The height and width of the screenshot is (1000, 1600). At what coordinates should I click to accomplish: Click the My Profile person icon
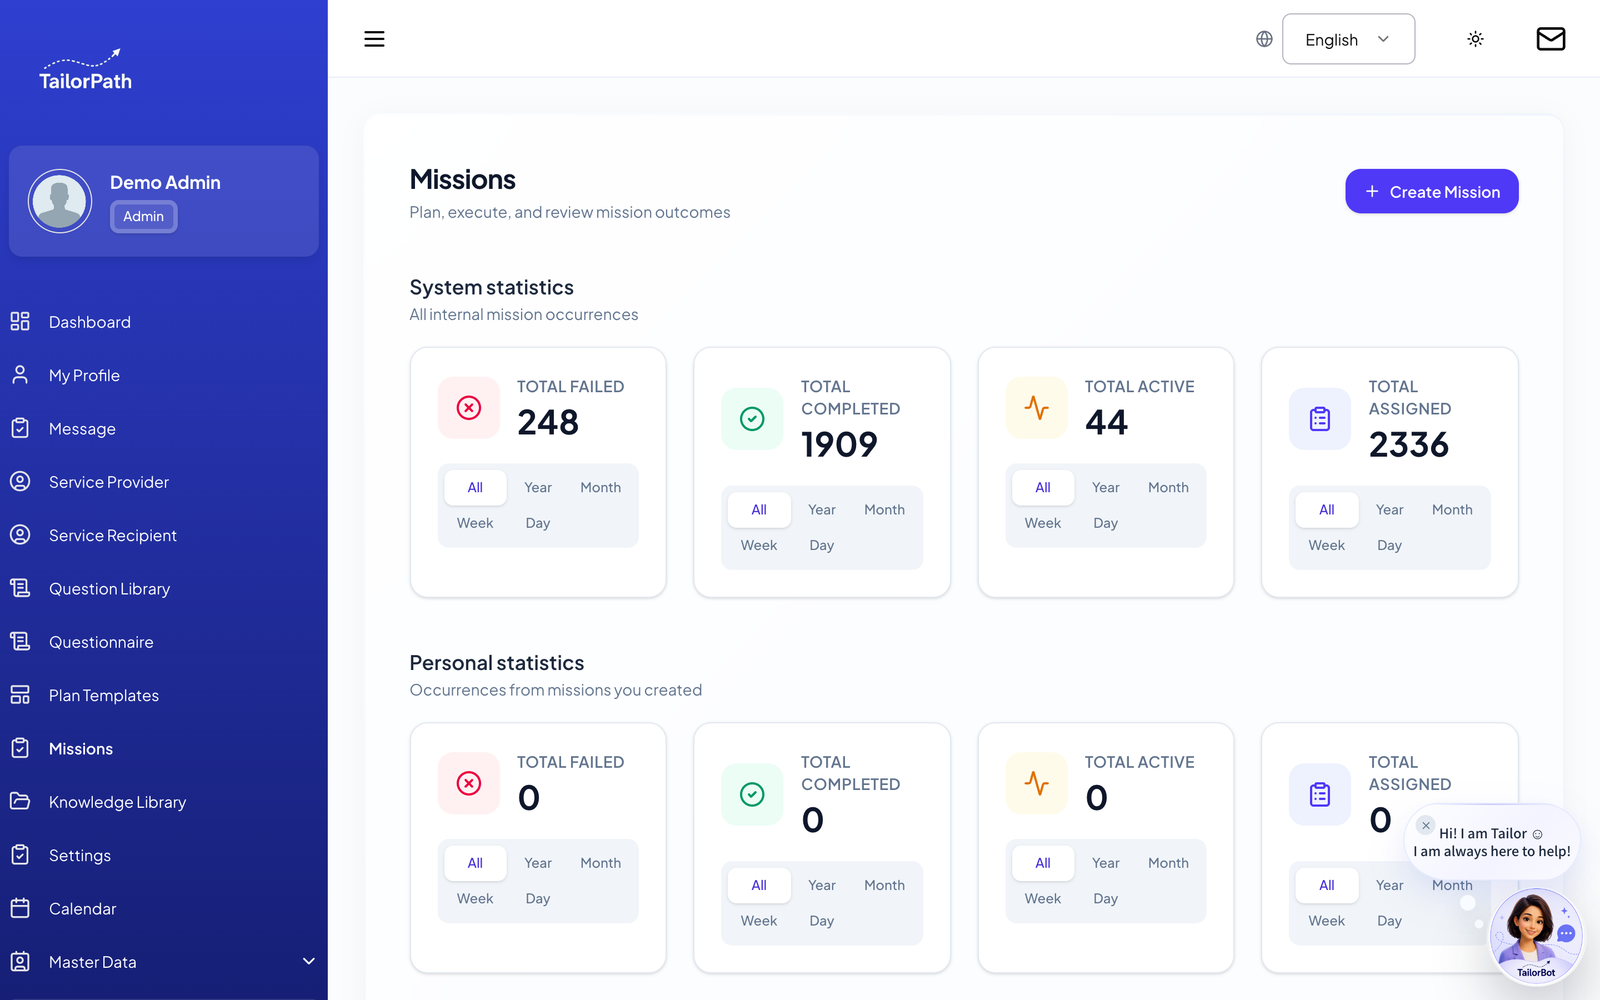20,375
